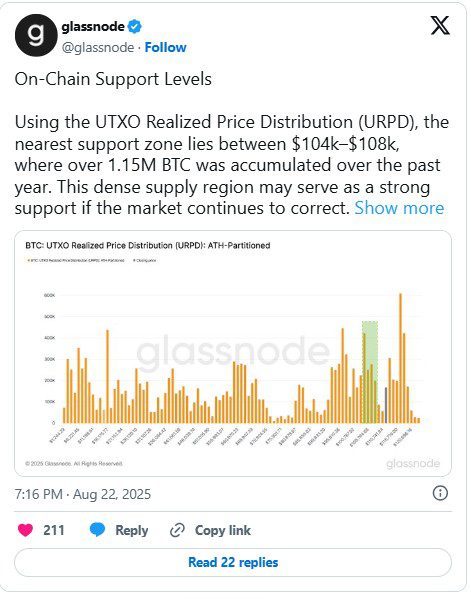This screenshot has width=471, height=599.
Task: Click the Copy link text
Action: click(x=223, y=530)
